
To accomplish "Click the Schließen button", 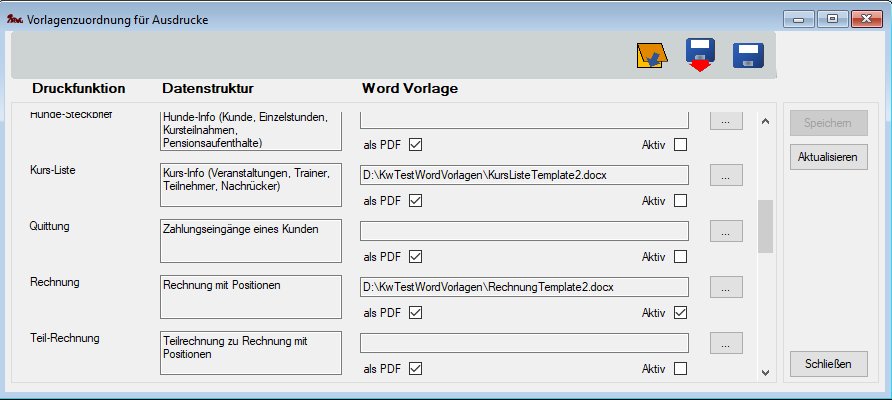I will tap(829, 364).
